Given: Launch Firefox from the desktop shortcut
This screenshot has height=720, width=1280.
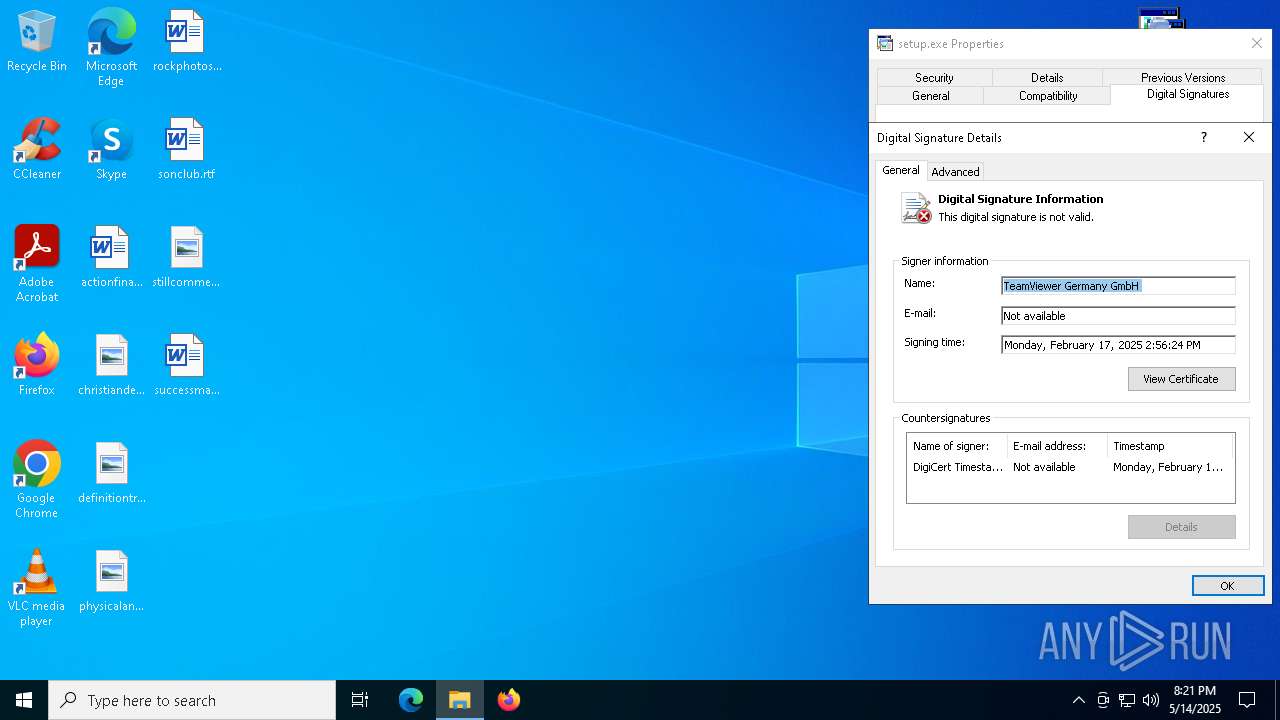Looking at the screenshot, I should [37, 365].
